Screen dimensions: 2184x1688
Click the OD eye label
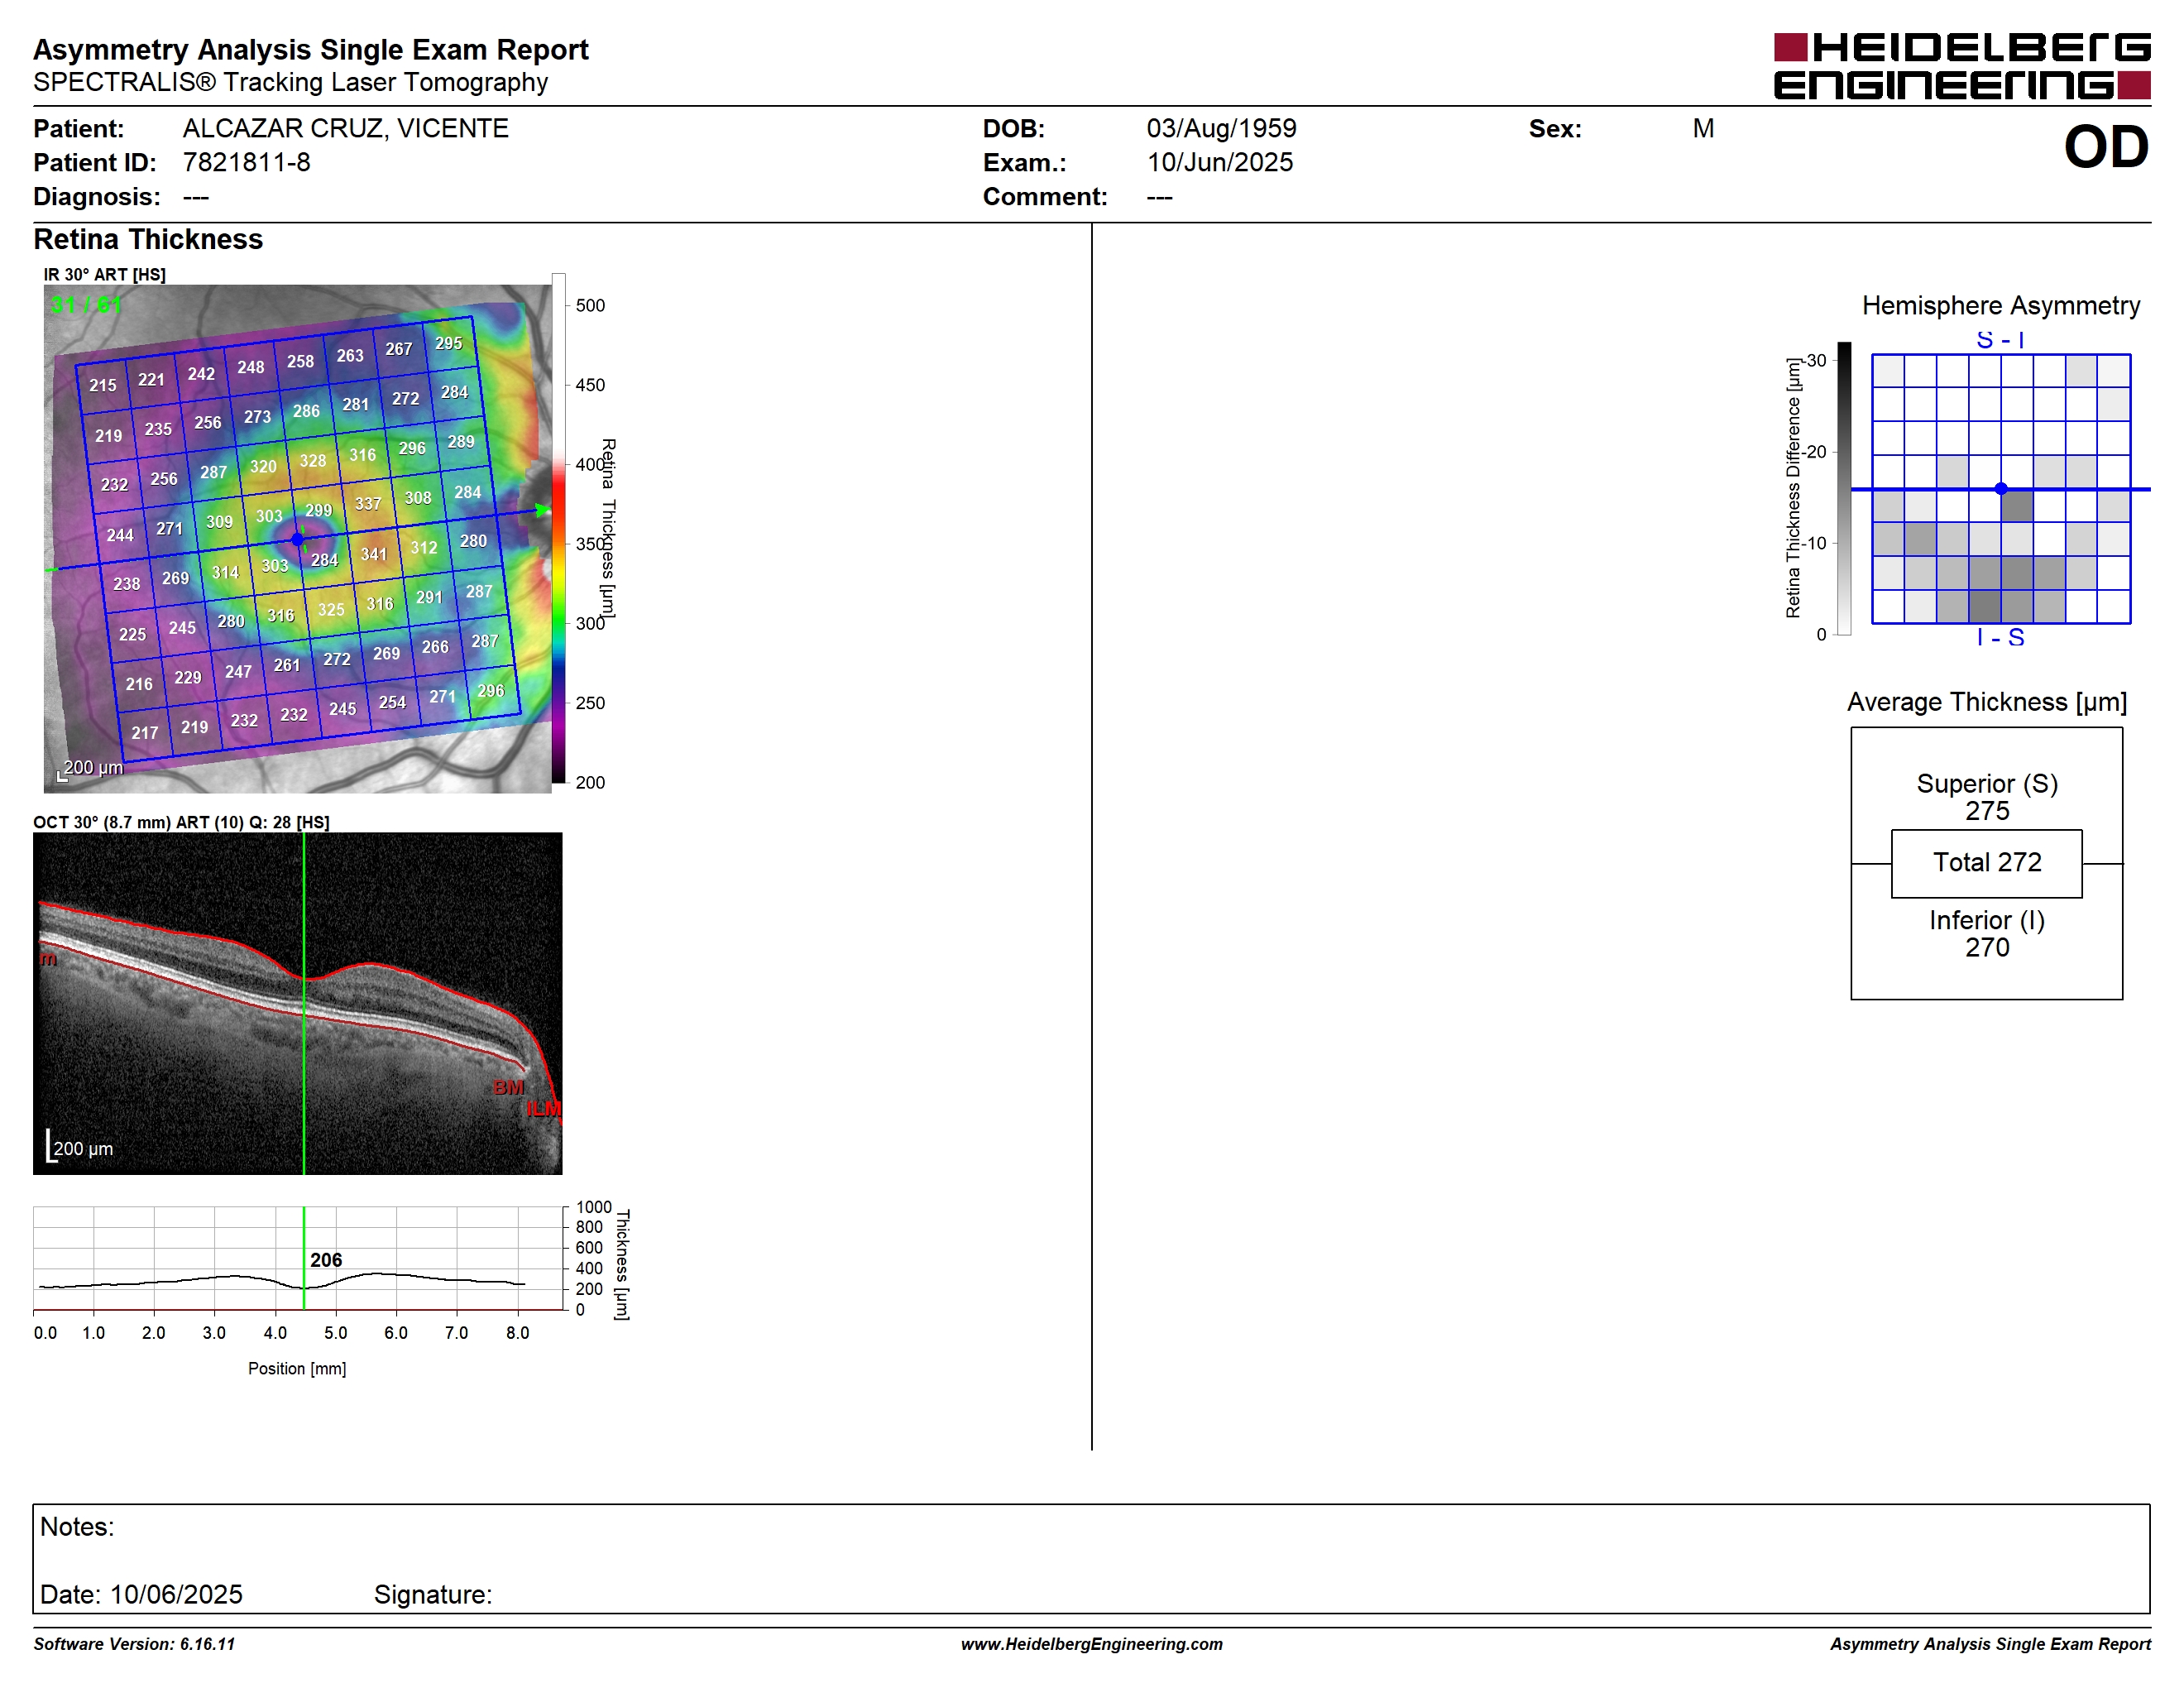click(x=2105, y=147)
